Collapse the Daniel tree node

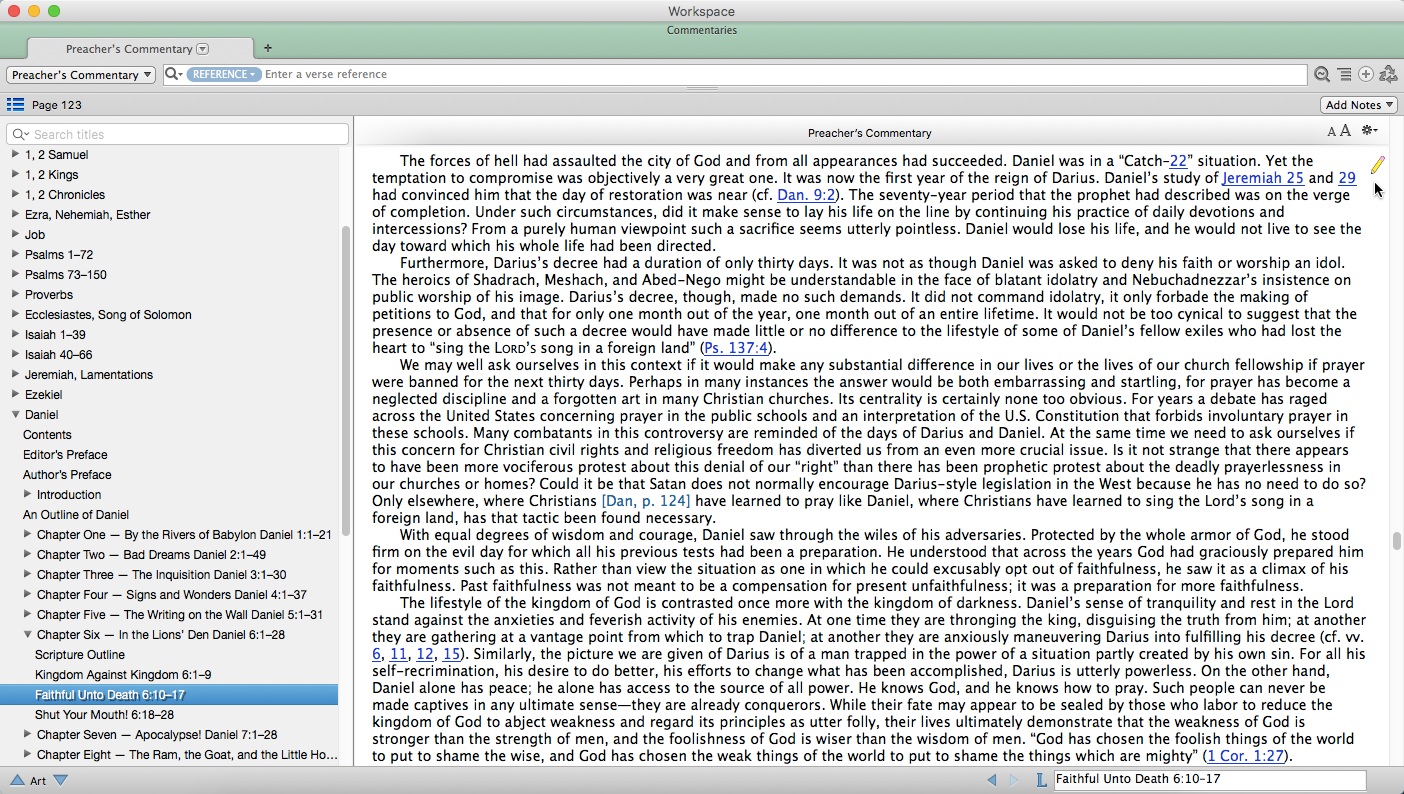point(15,414)
